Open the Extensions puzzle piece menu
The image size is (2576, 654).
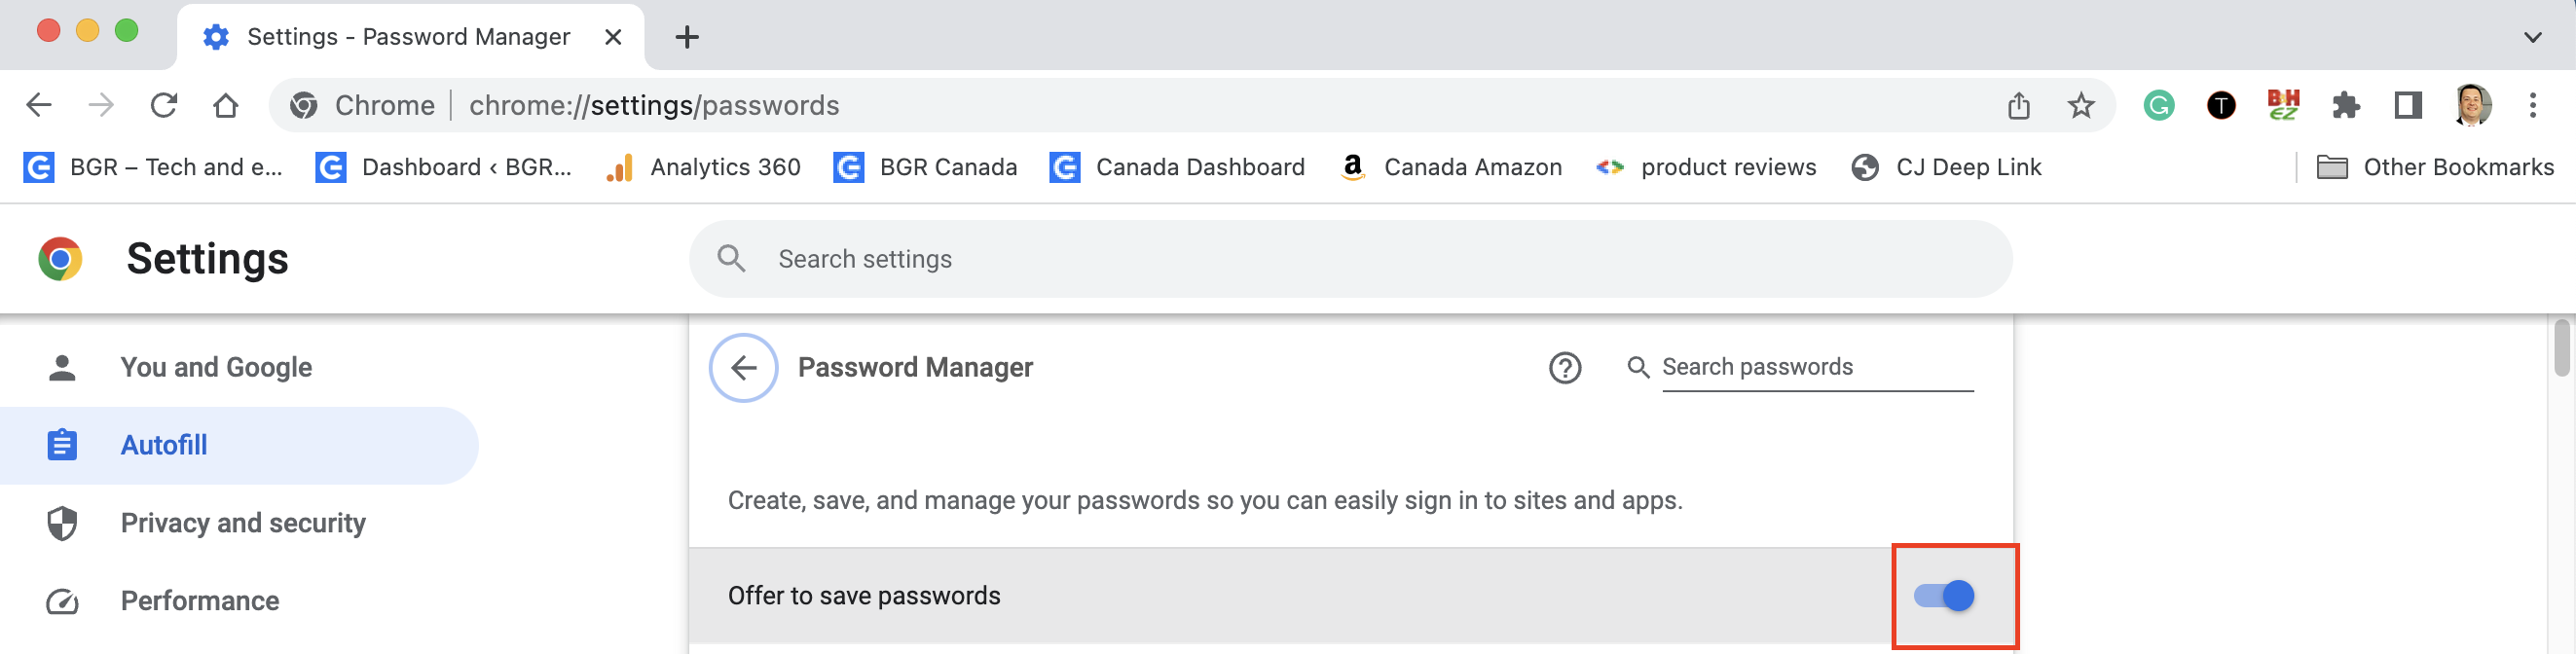tap(2345, 105)
